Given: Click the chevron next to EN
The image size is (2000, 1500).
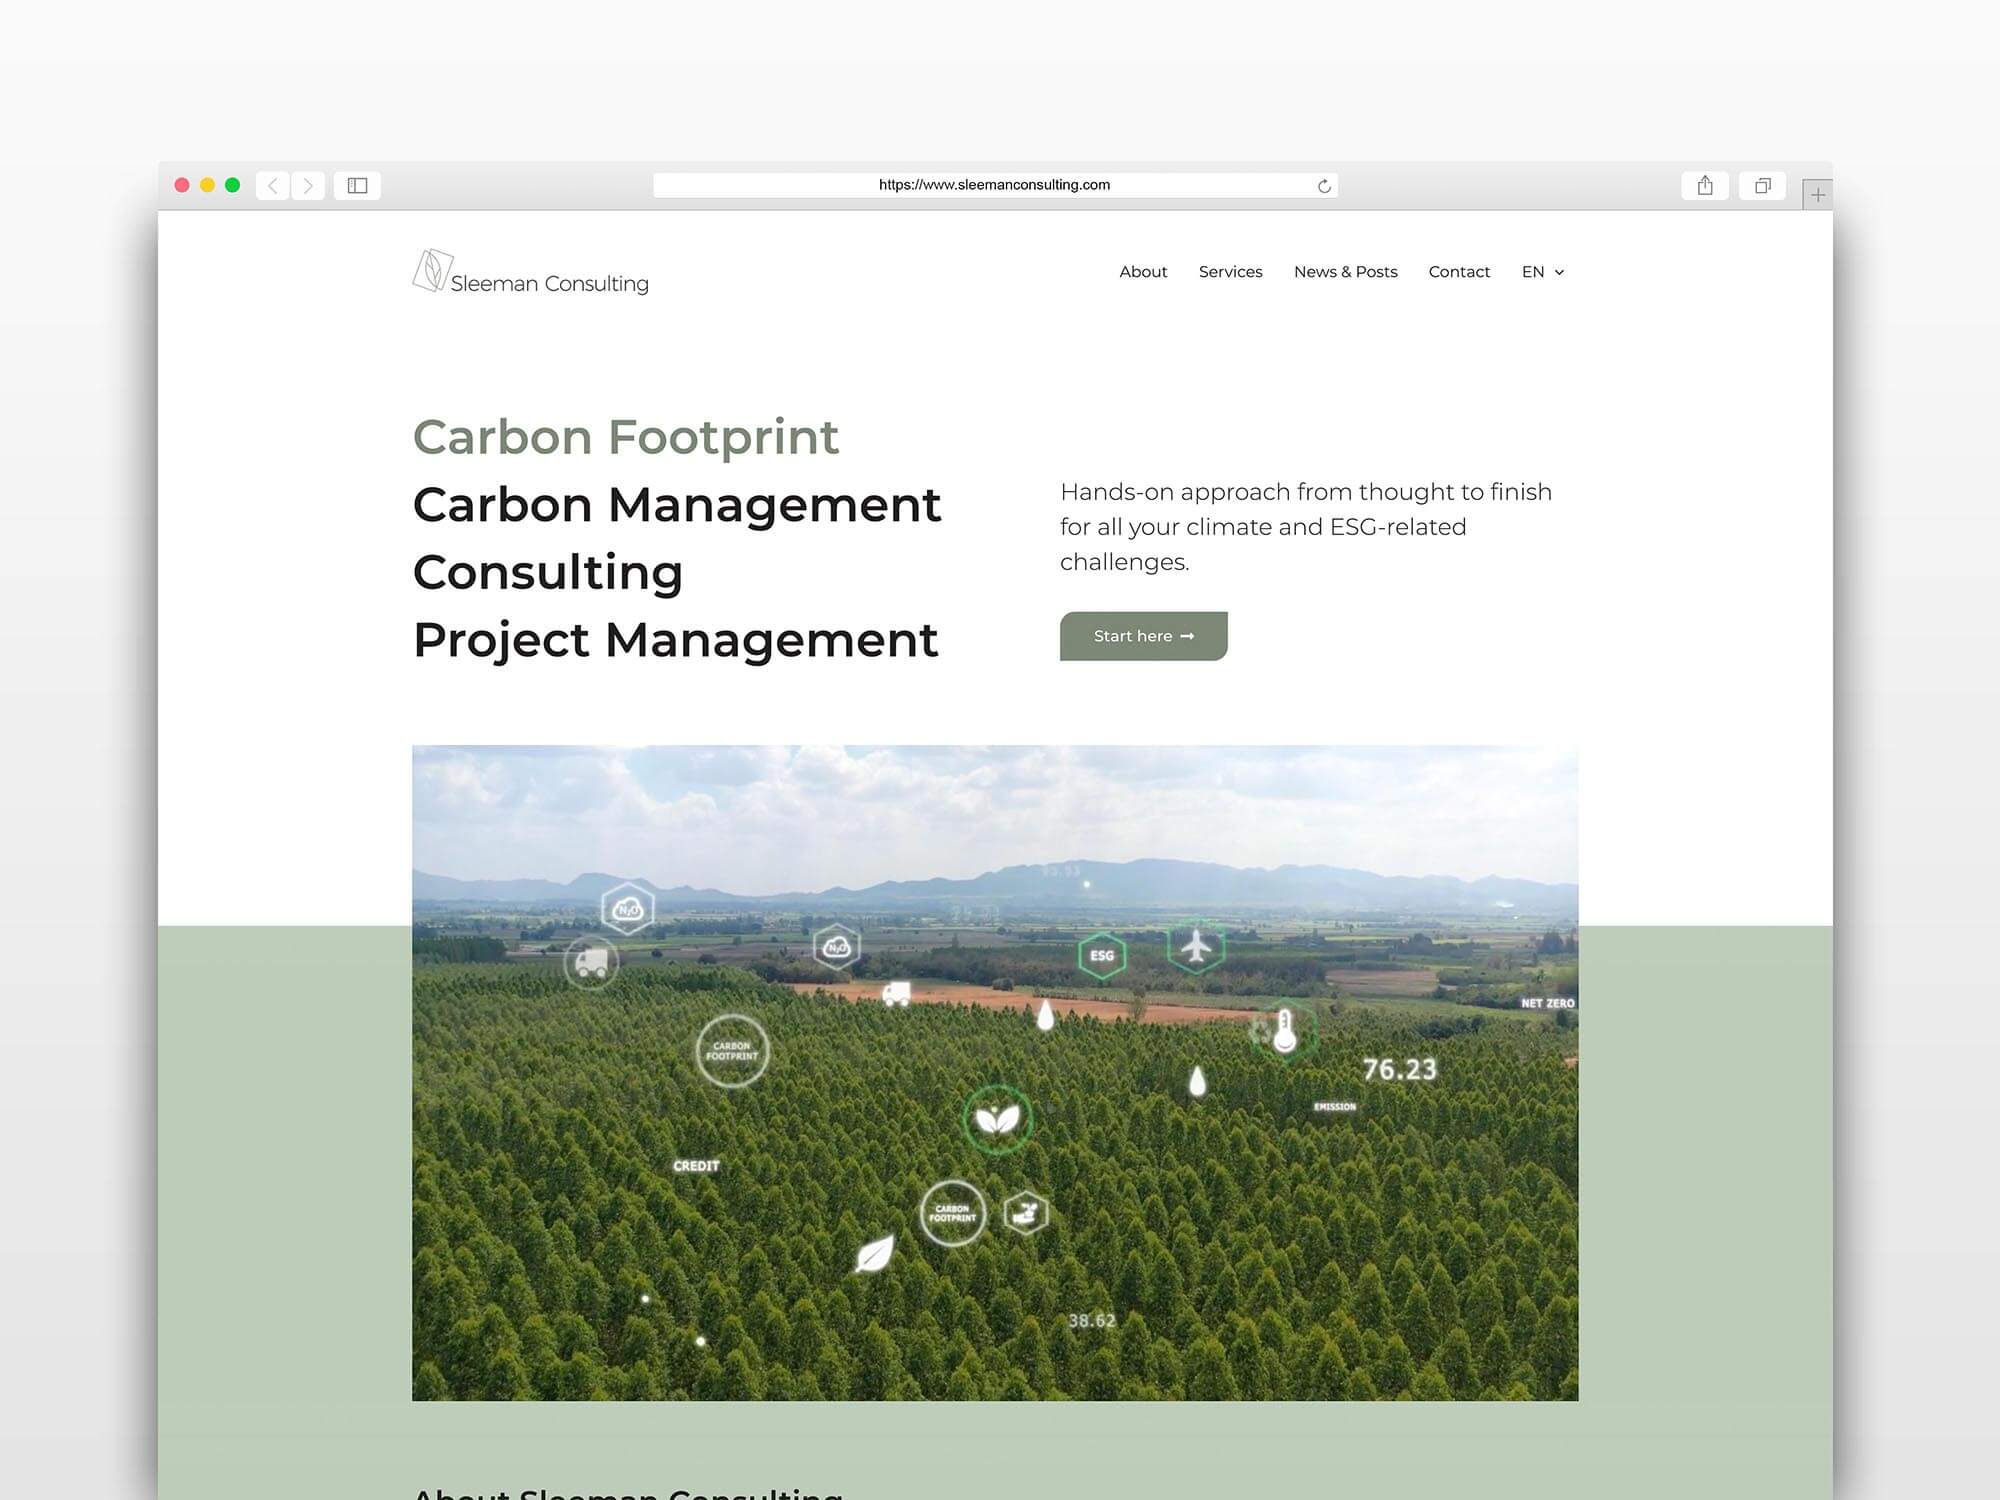Looking at the screenshot, I should click(1559, 272).
